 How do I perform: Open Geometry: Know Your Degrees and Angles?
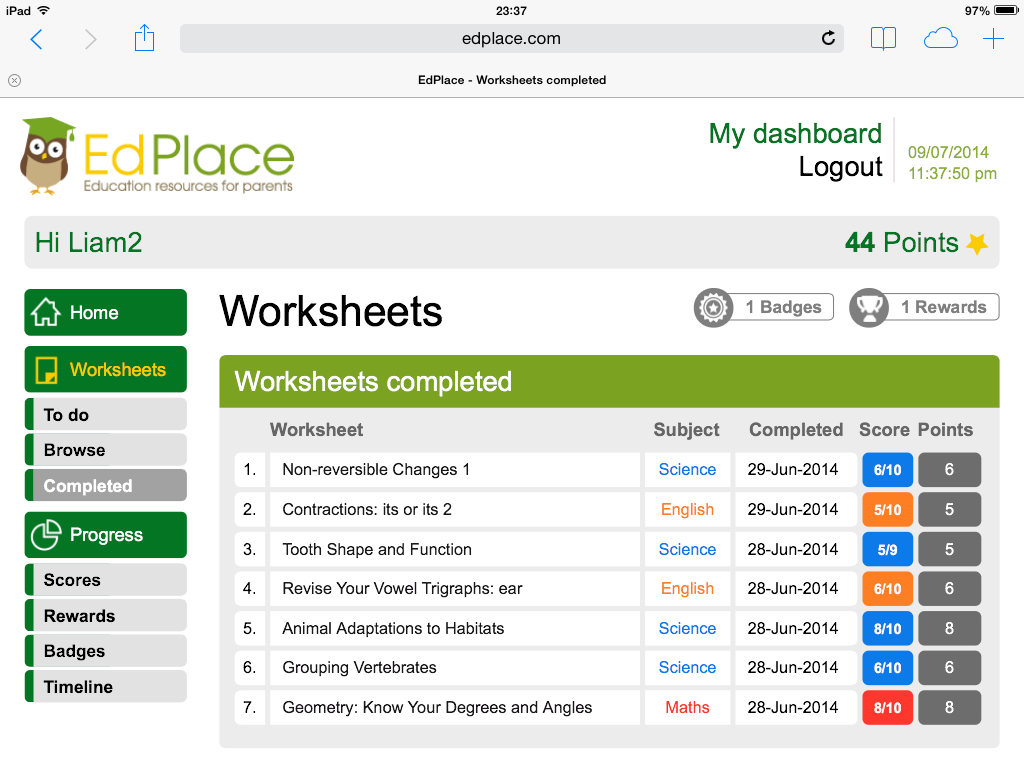pos(437,707)
